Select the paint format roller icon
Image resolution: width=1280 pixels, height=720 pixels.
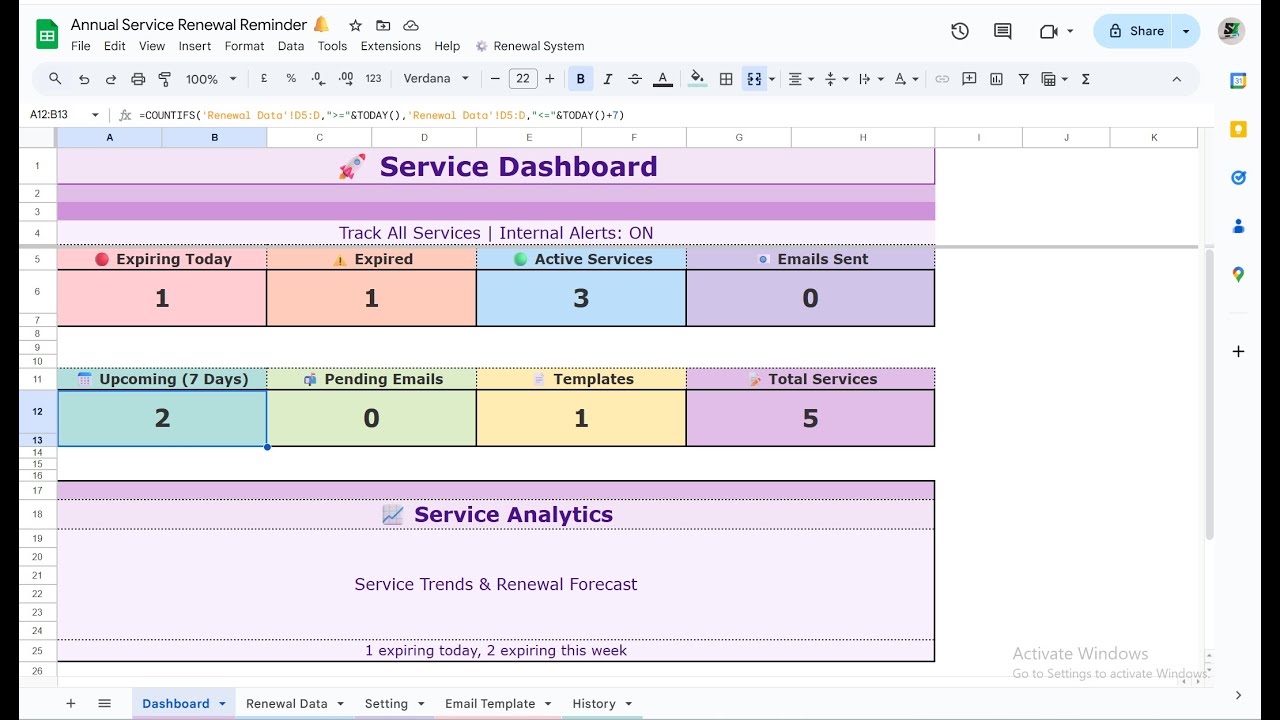click(x=165, y=79)
